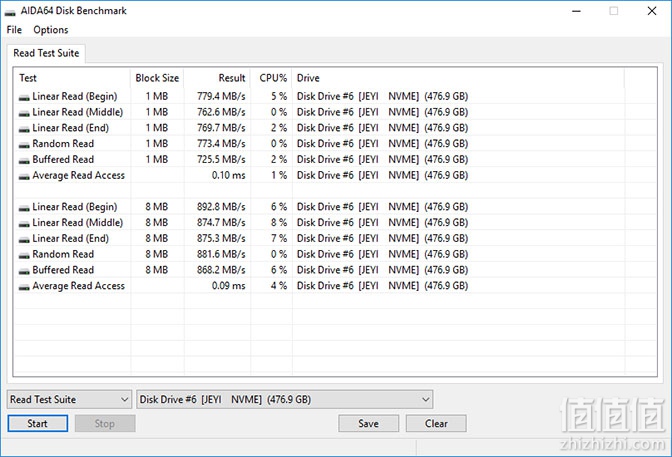Click drive text in the 892.8 MB/s row

(382, 207)
